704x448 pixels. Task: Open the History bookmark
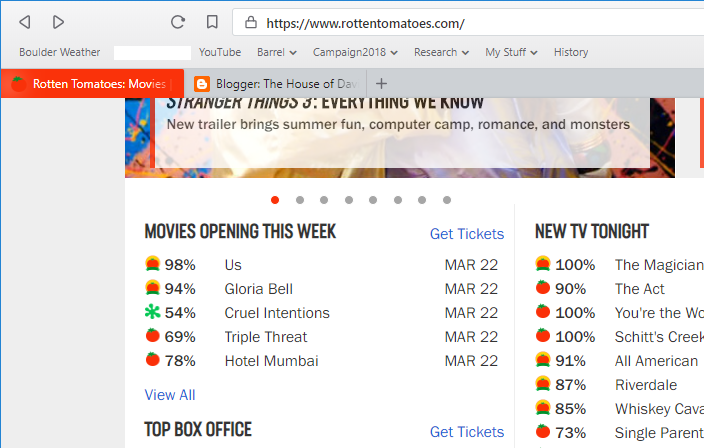point(571,53)
